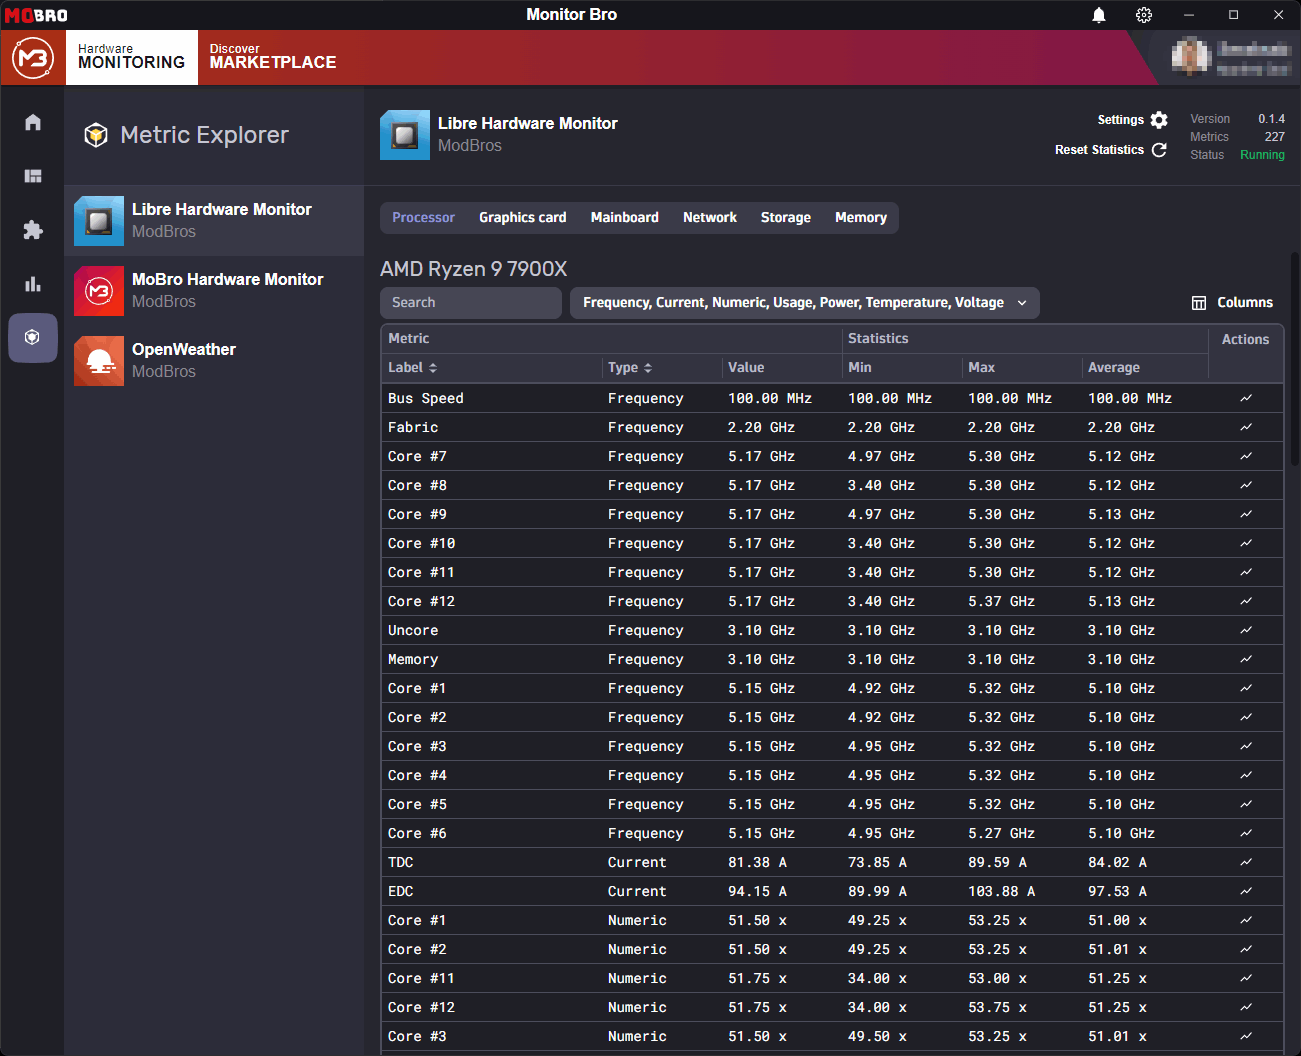Image resolution: width=1301 pixels, height=1056 pixels.
Task: Open the metric type filter dropdown
Action: 805,303
